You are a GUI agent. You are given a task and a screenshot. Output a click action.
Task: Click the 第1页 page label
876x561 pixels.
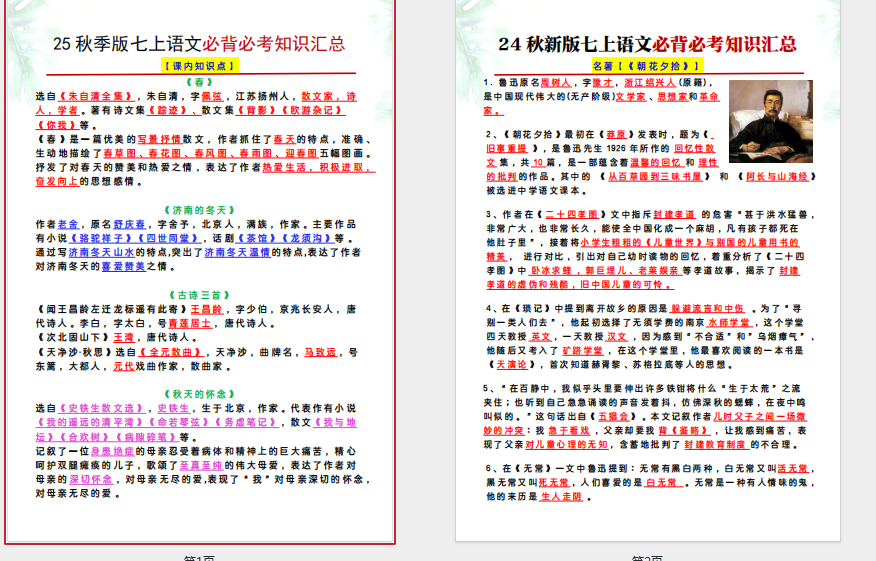click(199, 556)
